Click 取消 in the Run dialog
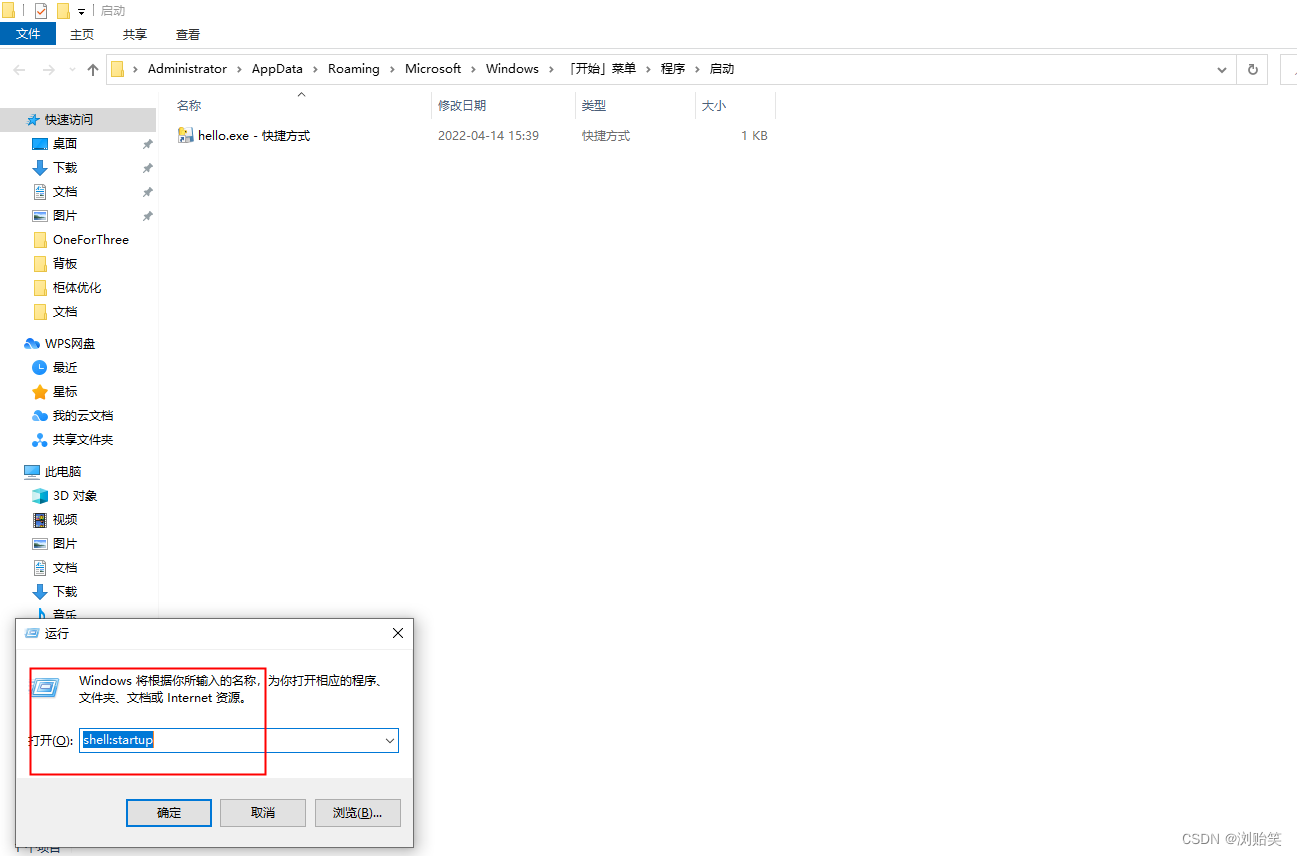Image resolution: width=1297 pixels, height=856 pixels. [263, 813]
